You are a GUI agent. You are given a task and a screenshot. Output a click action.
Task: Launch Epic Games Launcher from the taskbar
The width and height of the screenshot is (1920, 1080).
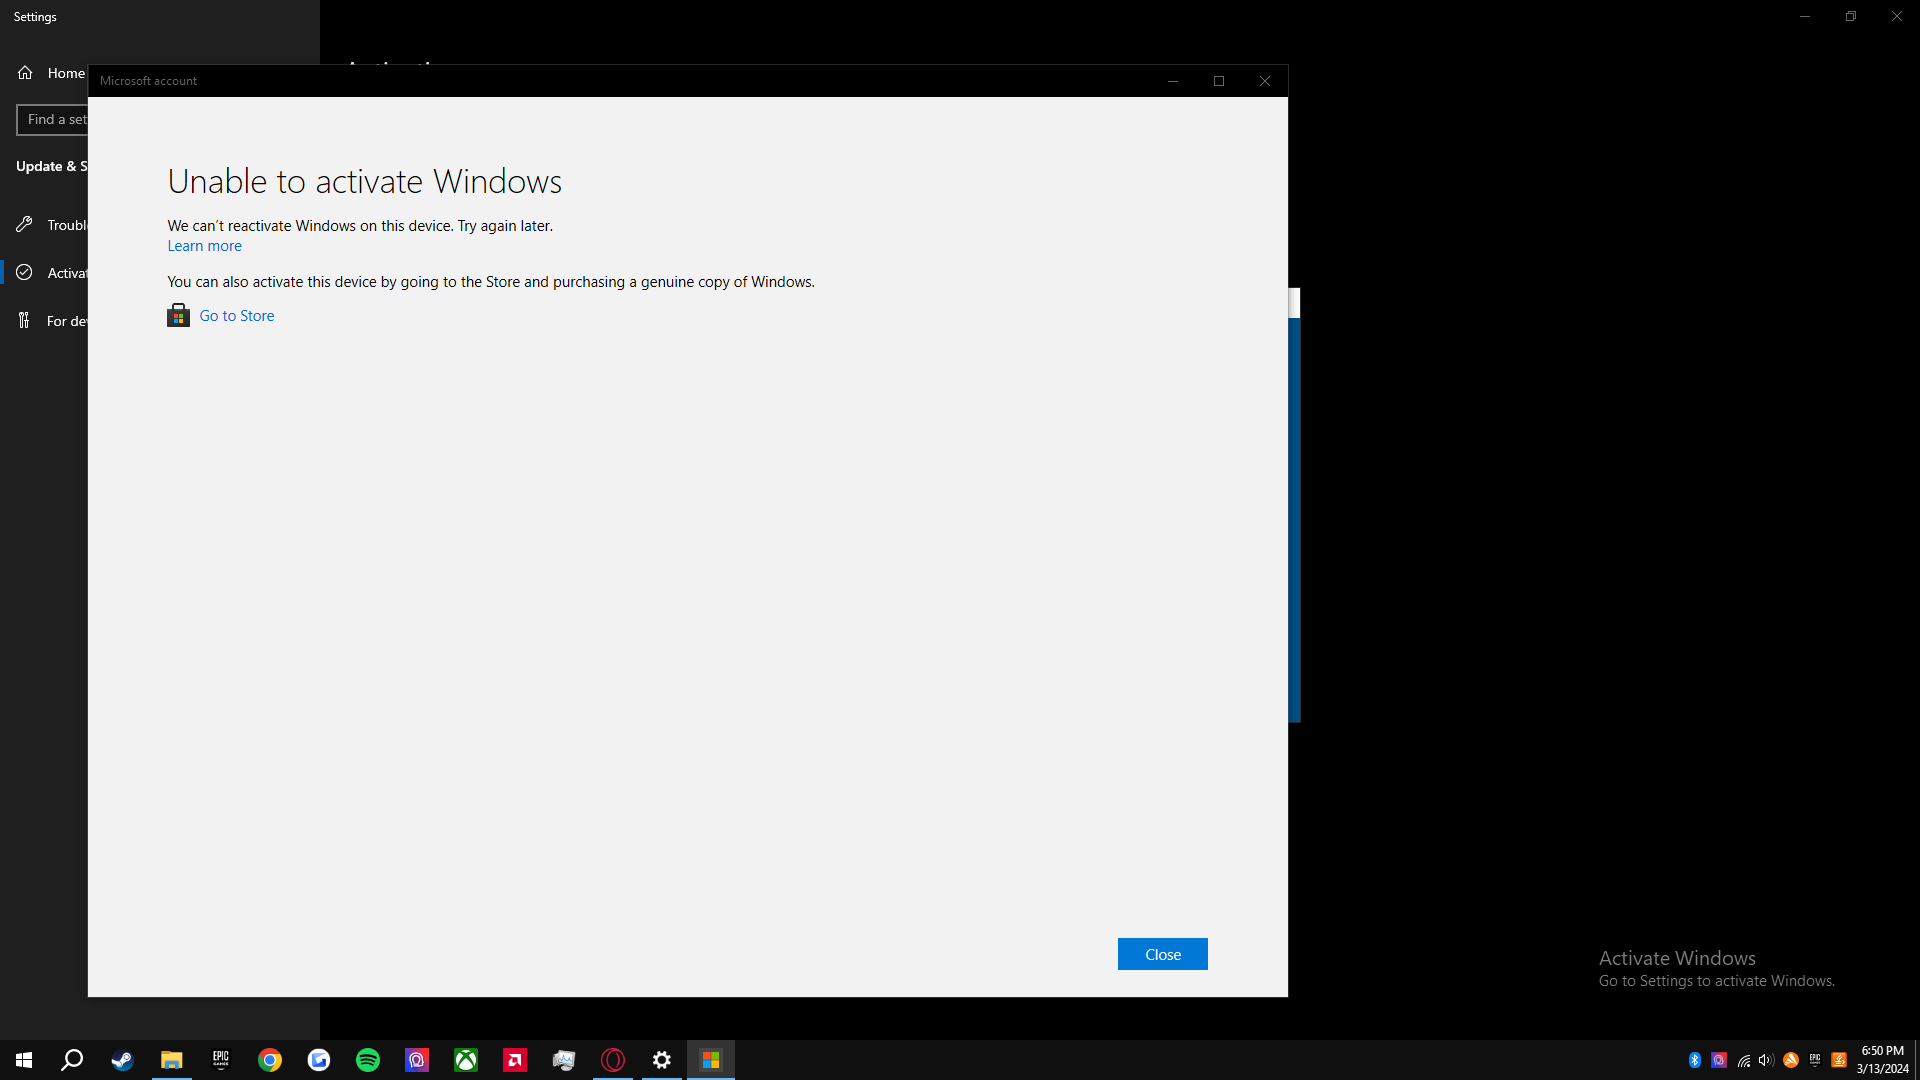(x=220, y=1060)
